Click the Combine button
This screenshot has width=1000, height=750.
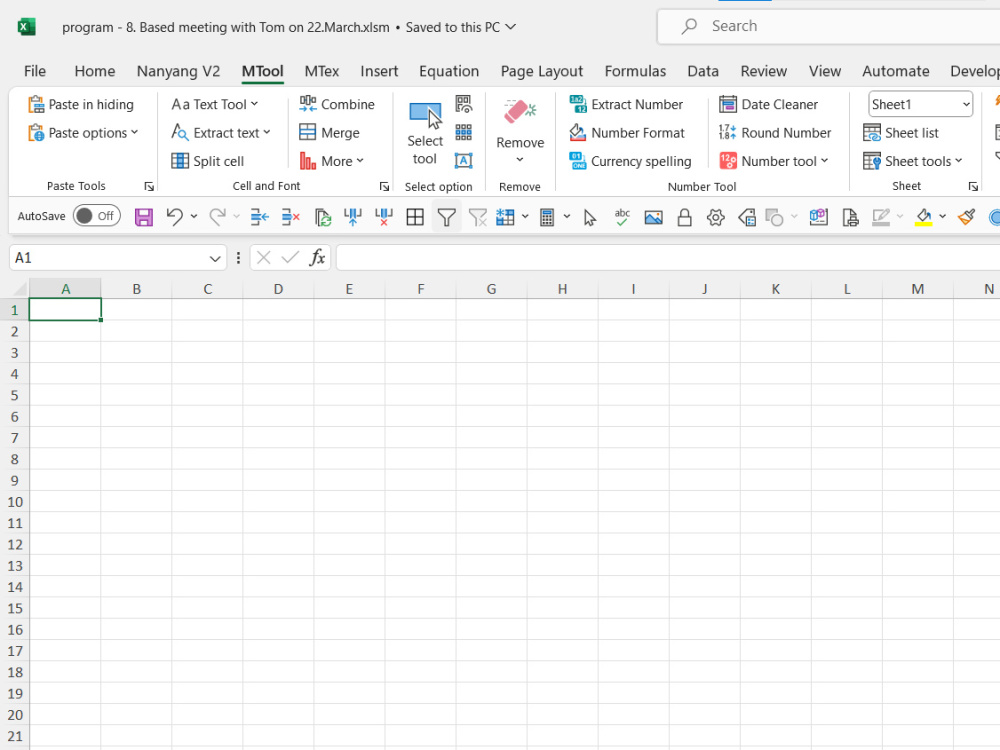tap(337, 104)
